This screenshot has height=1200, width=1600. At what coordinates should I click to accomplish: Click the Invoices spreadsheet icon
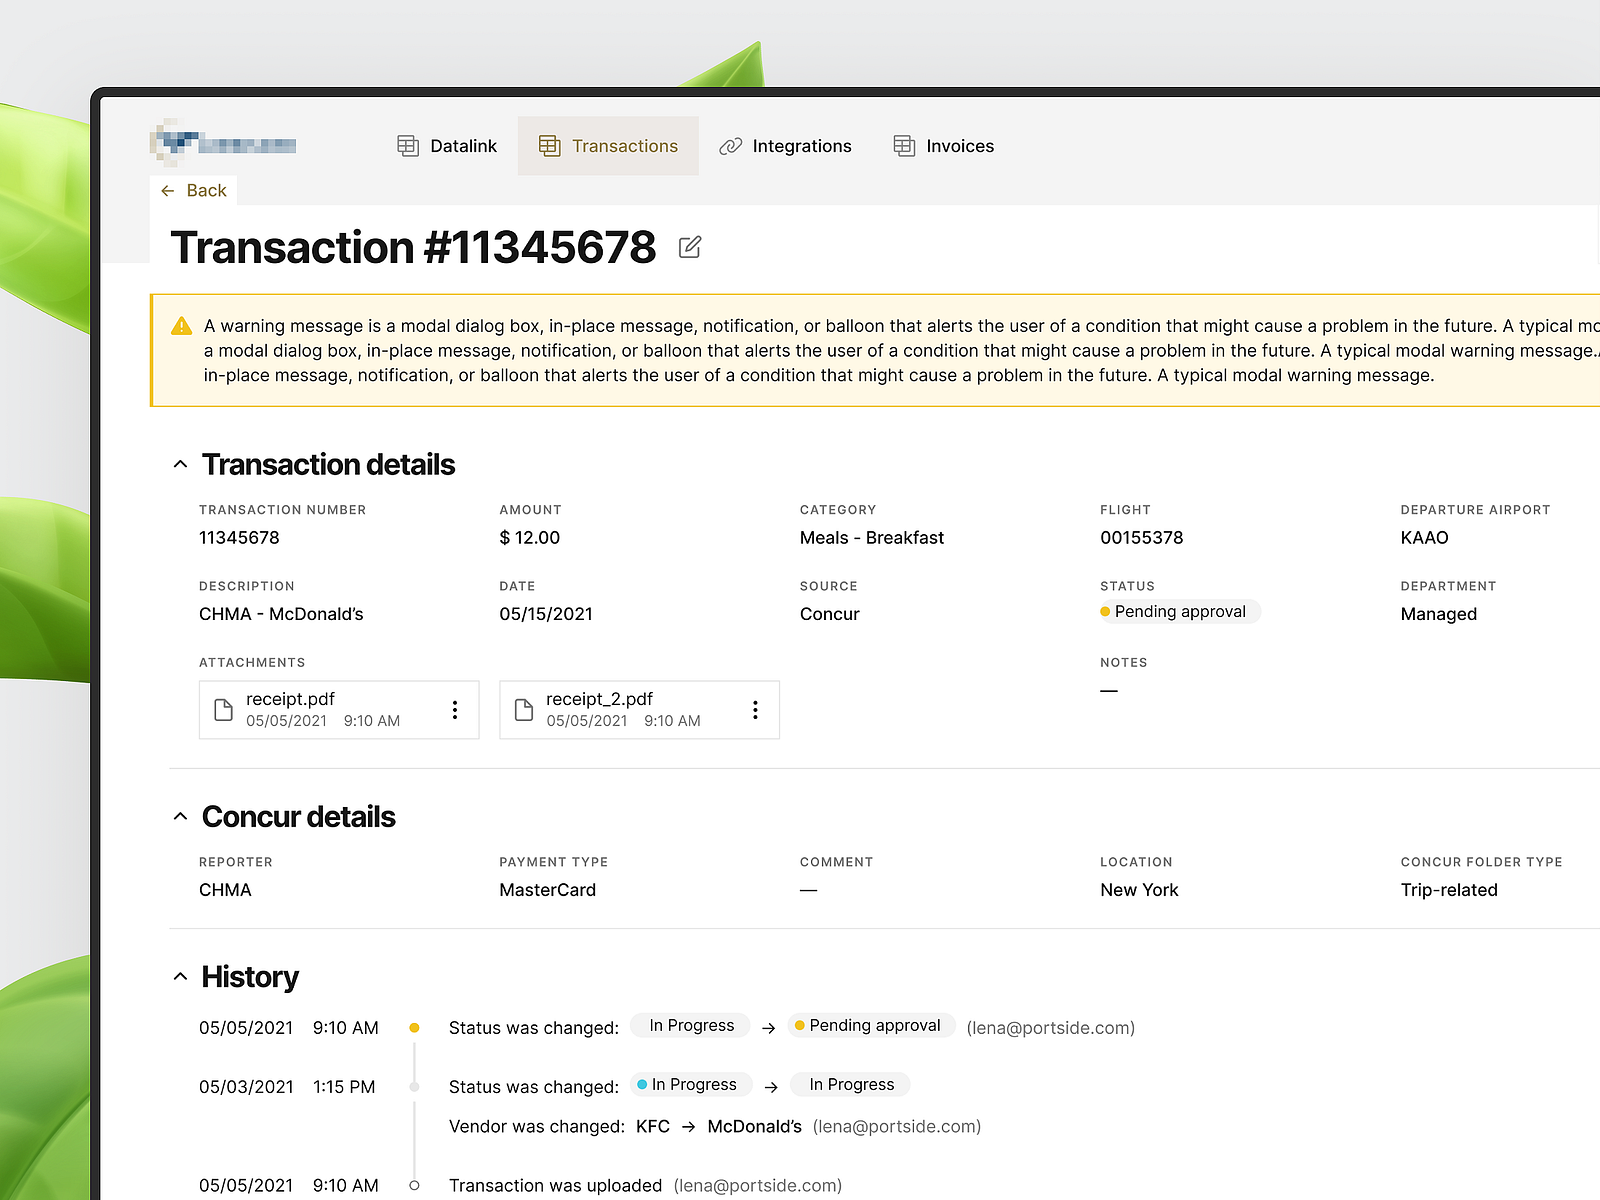(x=903, y=146)
